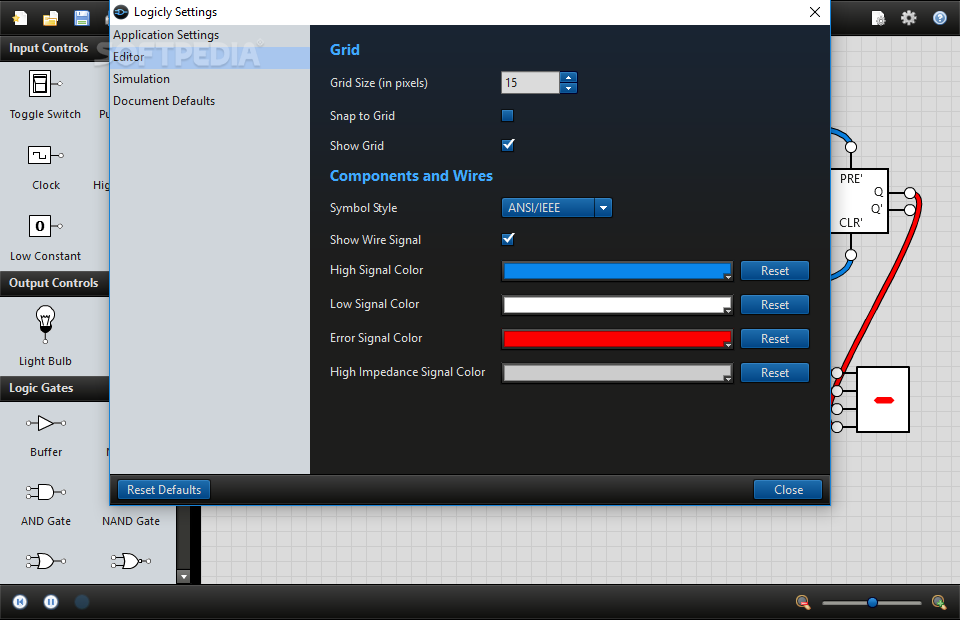Click the gear settings icon at top right
The width and height of the screenshot is (960, 620).
pos(909,18)
